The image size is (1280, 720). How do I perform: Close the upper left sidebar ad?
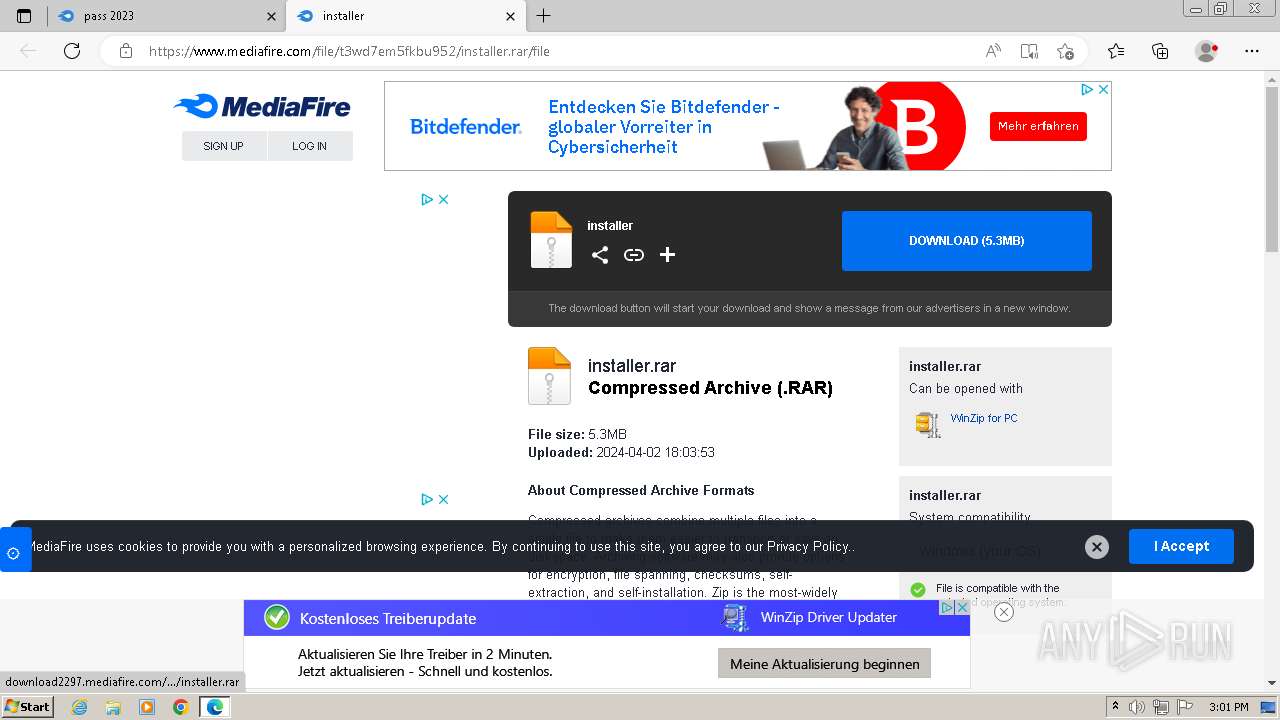click(x=444, y=200)
